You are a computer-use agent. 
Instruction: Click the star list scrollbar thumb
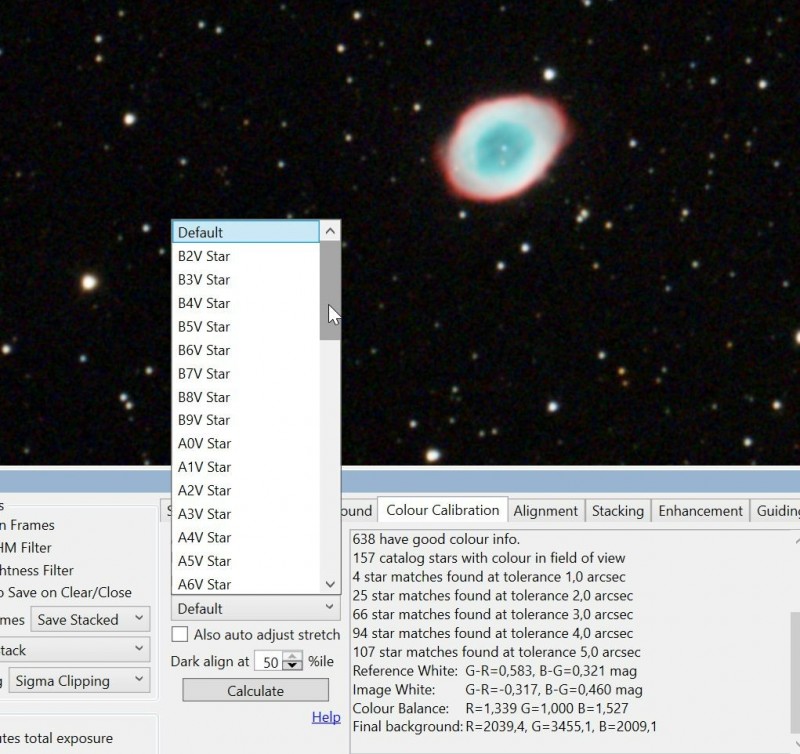[x=330, y=290]
